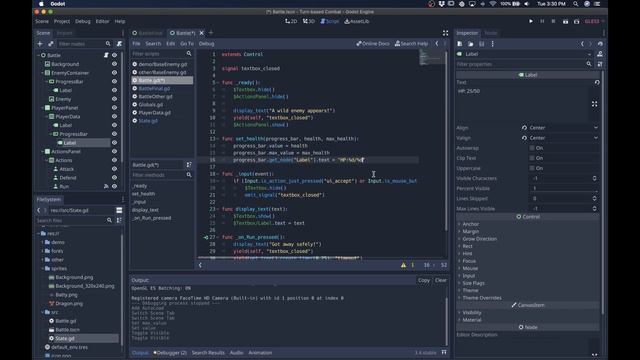Switch to 2D workspace

(x=291, y=21)
